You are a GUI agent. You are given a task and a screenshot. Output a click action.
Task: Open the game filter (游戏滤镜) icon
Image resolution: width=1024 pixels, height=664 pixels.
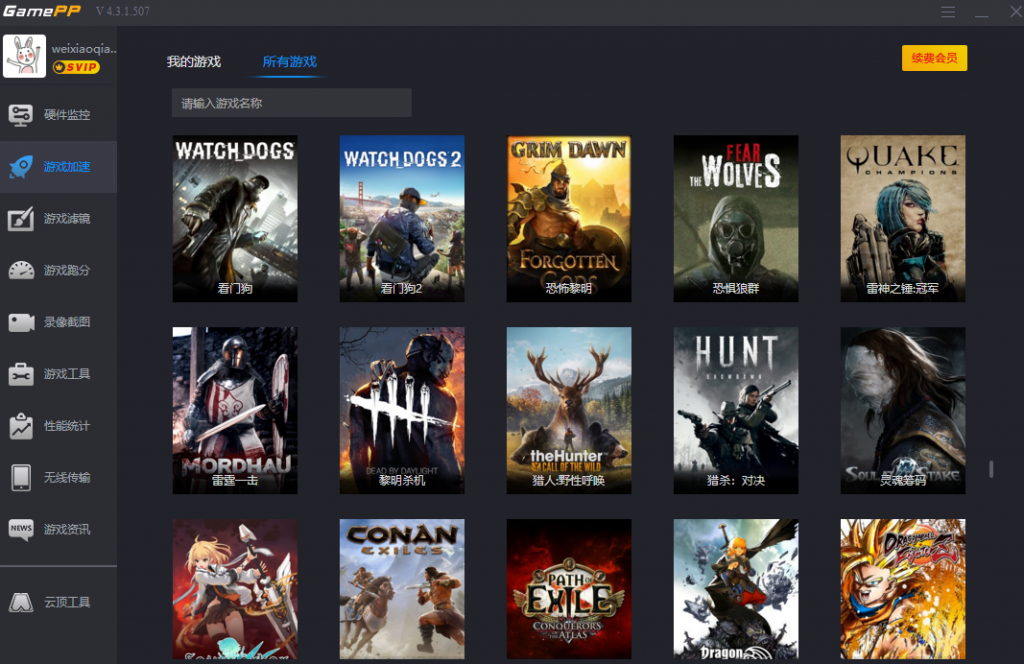click(x=21, y=219)
